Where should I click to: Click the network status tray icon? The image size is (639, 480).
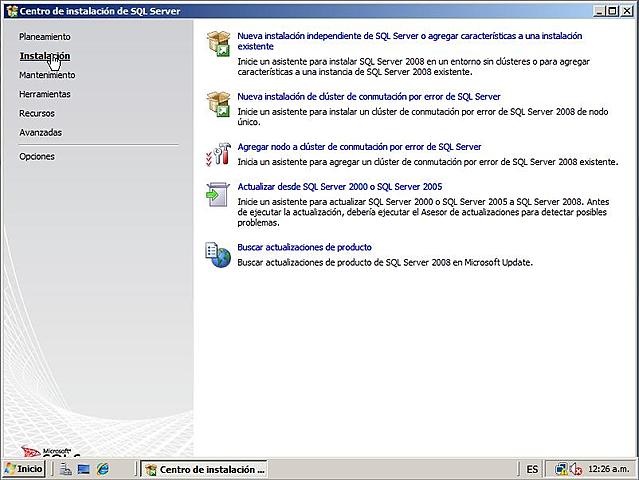(x=561, y=469)
